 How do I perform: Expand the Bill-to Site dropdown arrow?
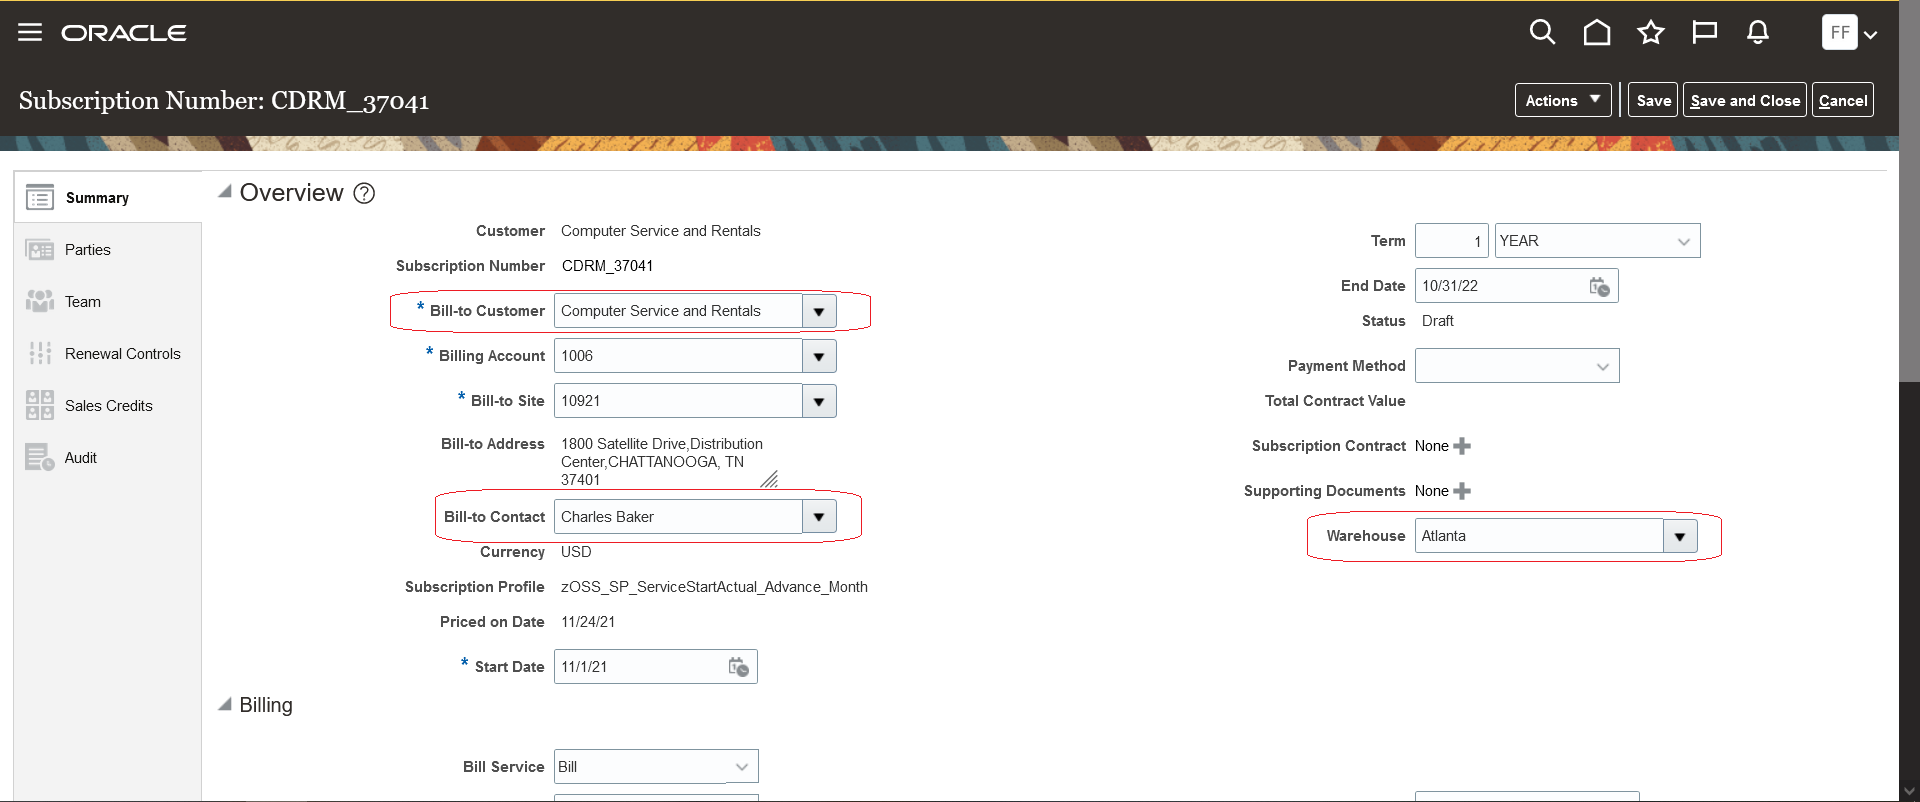(x=819, y=401)
